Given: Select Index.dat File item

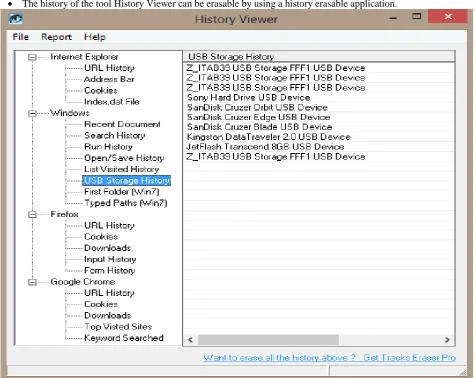Looking at the screenshot, I should [x=112, y=102].
